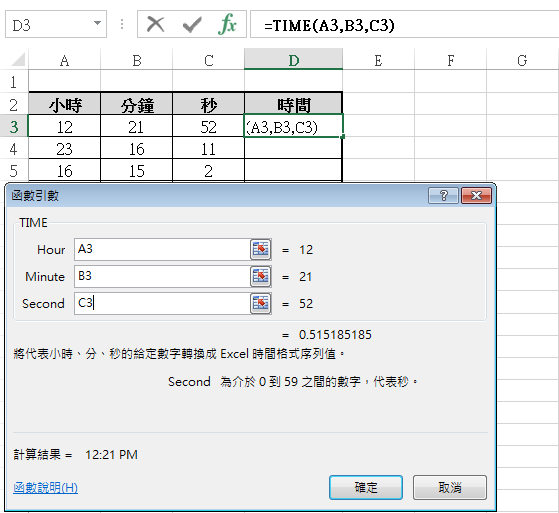Screen dimensions: 559x513
Task: Click the 函數引數 dialog title bar
Action: point(217,195)
